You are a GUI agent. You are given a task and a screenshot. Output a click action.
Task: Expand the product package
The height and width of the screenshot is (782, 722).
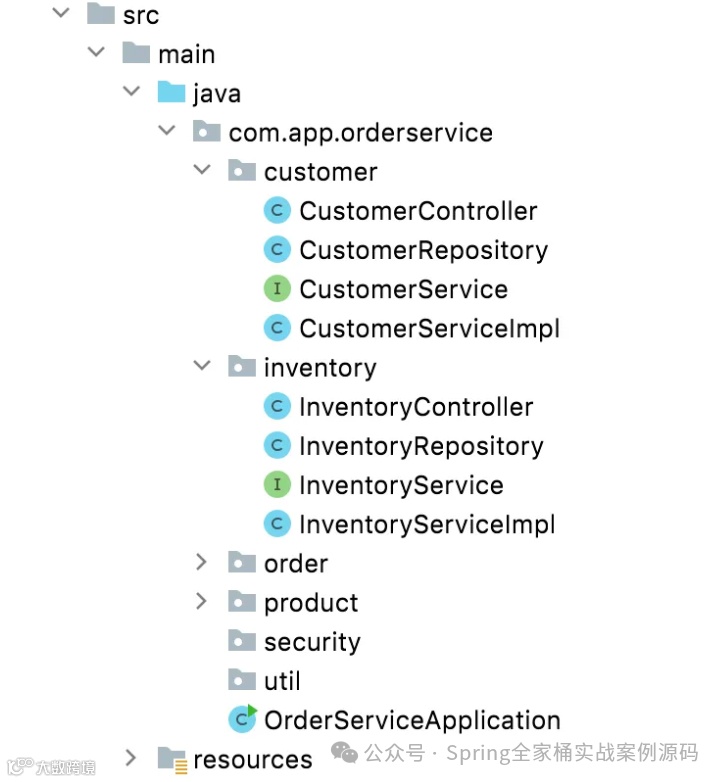202,602
